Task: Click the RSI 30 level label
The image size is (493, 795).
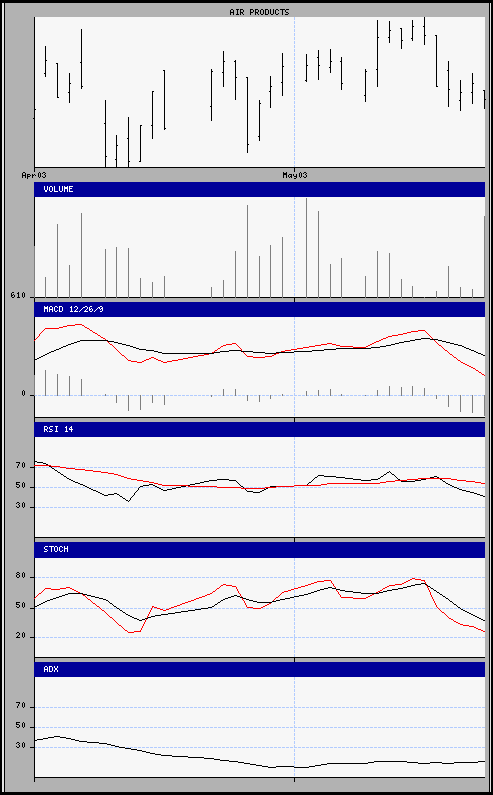Action: coord(20,507)
